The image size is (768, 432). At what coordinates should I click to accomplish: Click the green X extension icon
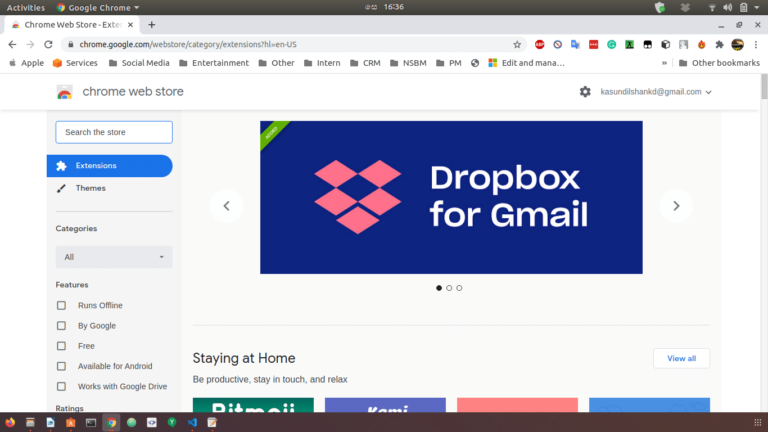(629, 45)
